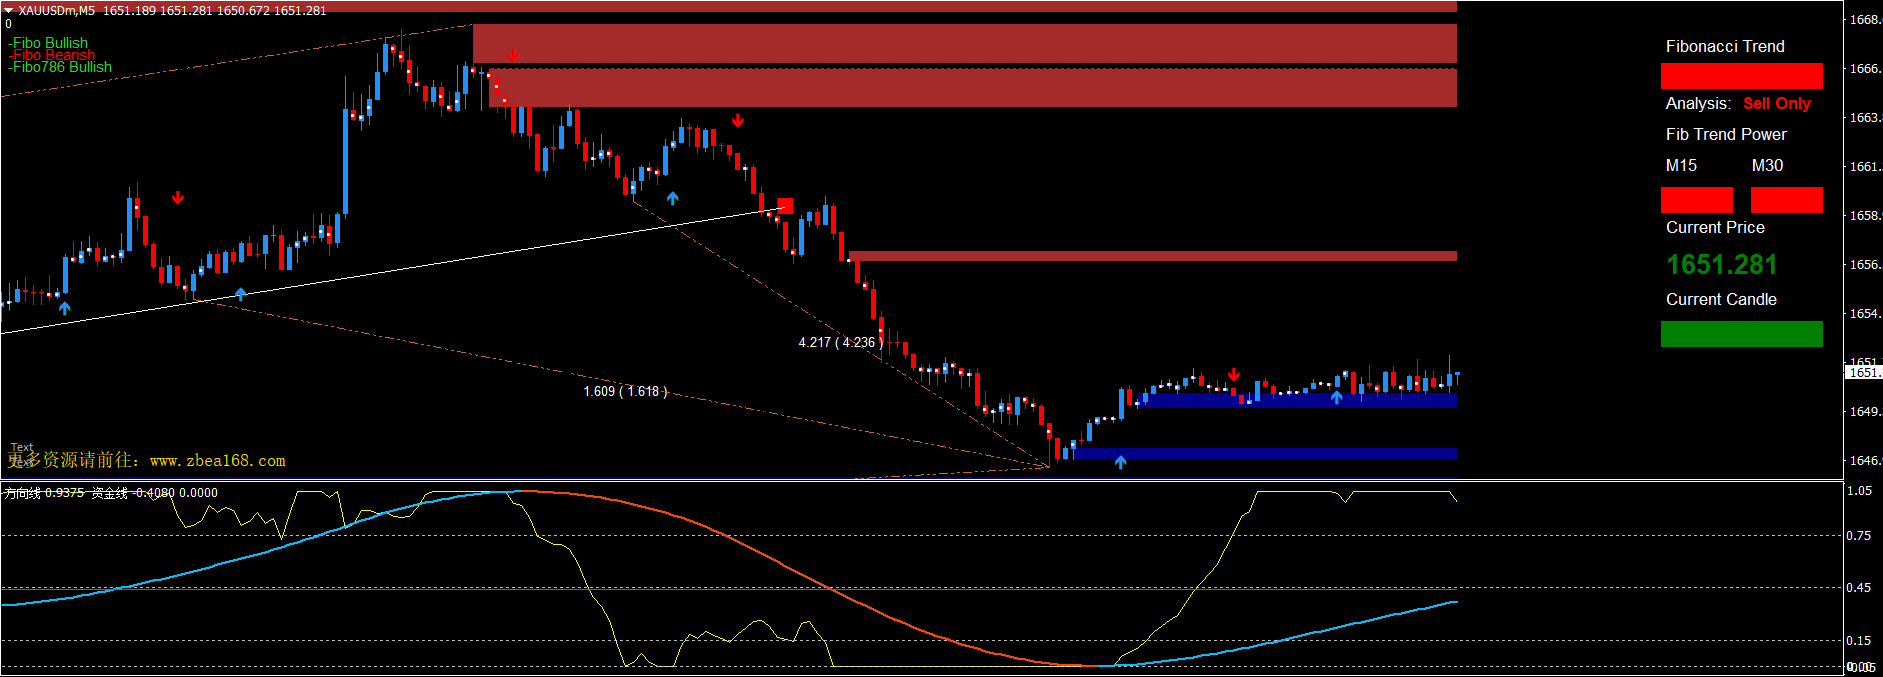Click the 0.45 level on the indicator scale
Viewport: 1883px width, 677px height.
click(x=1859, y=587)
